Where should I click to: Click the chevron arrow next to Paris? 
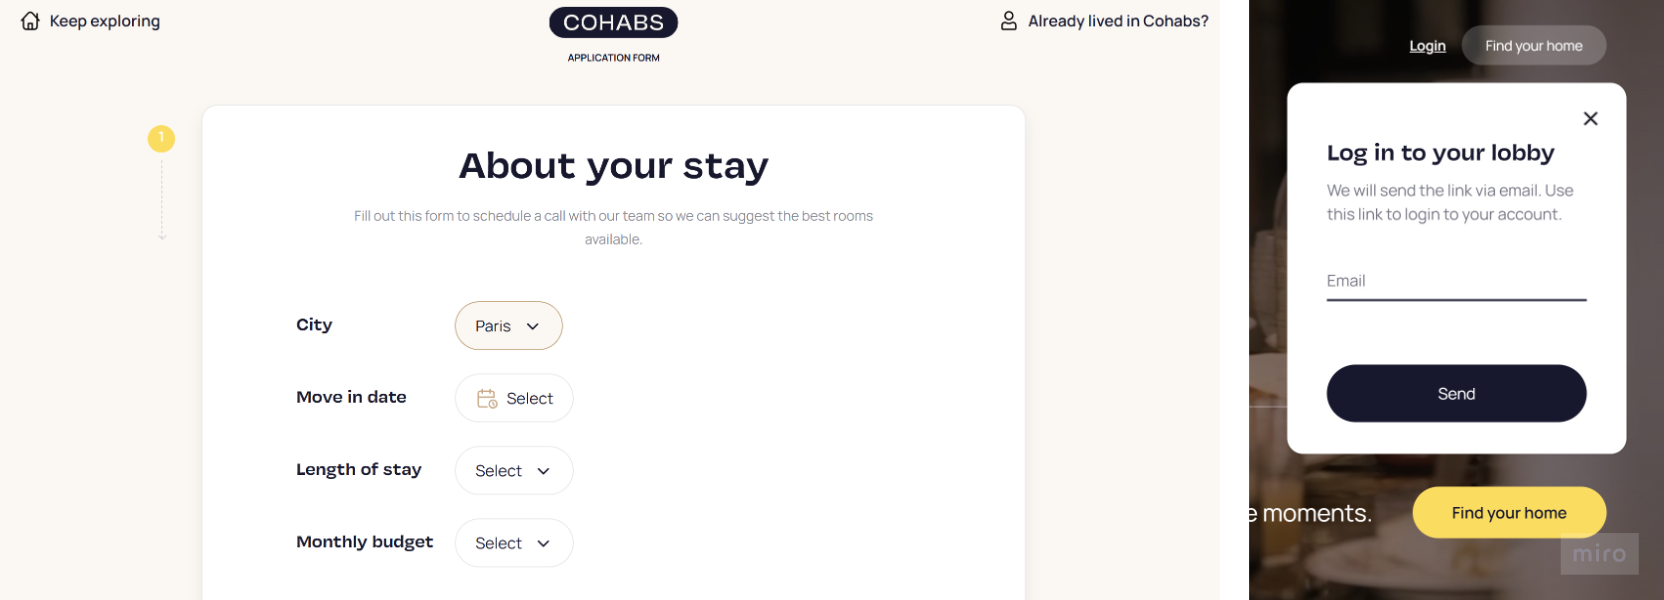[x=533, y=326]
